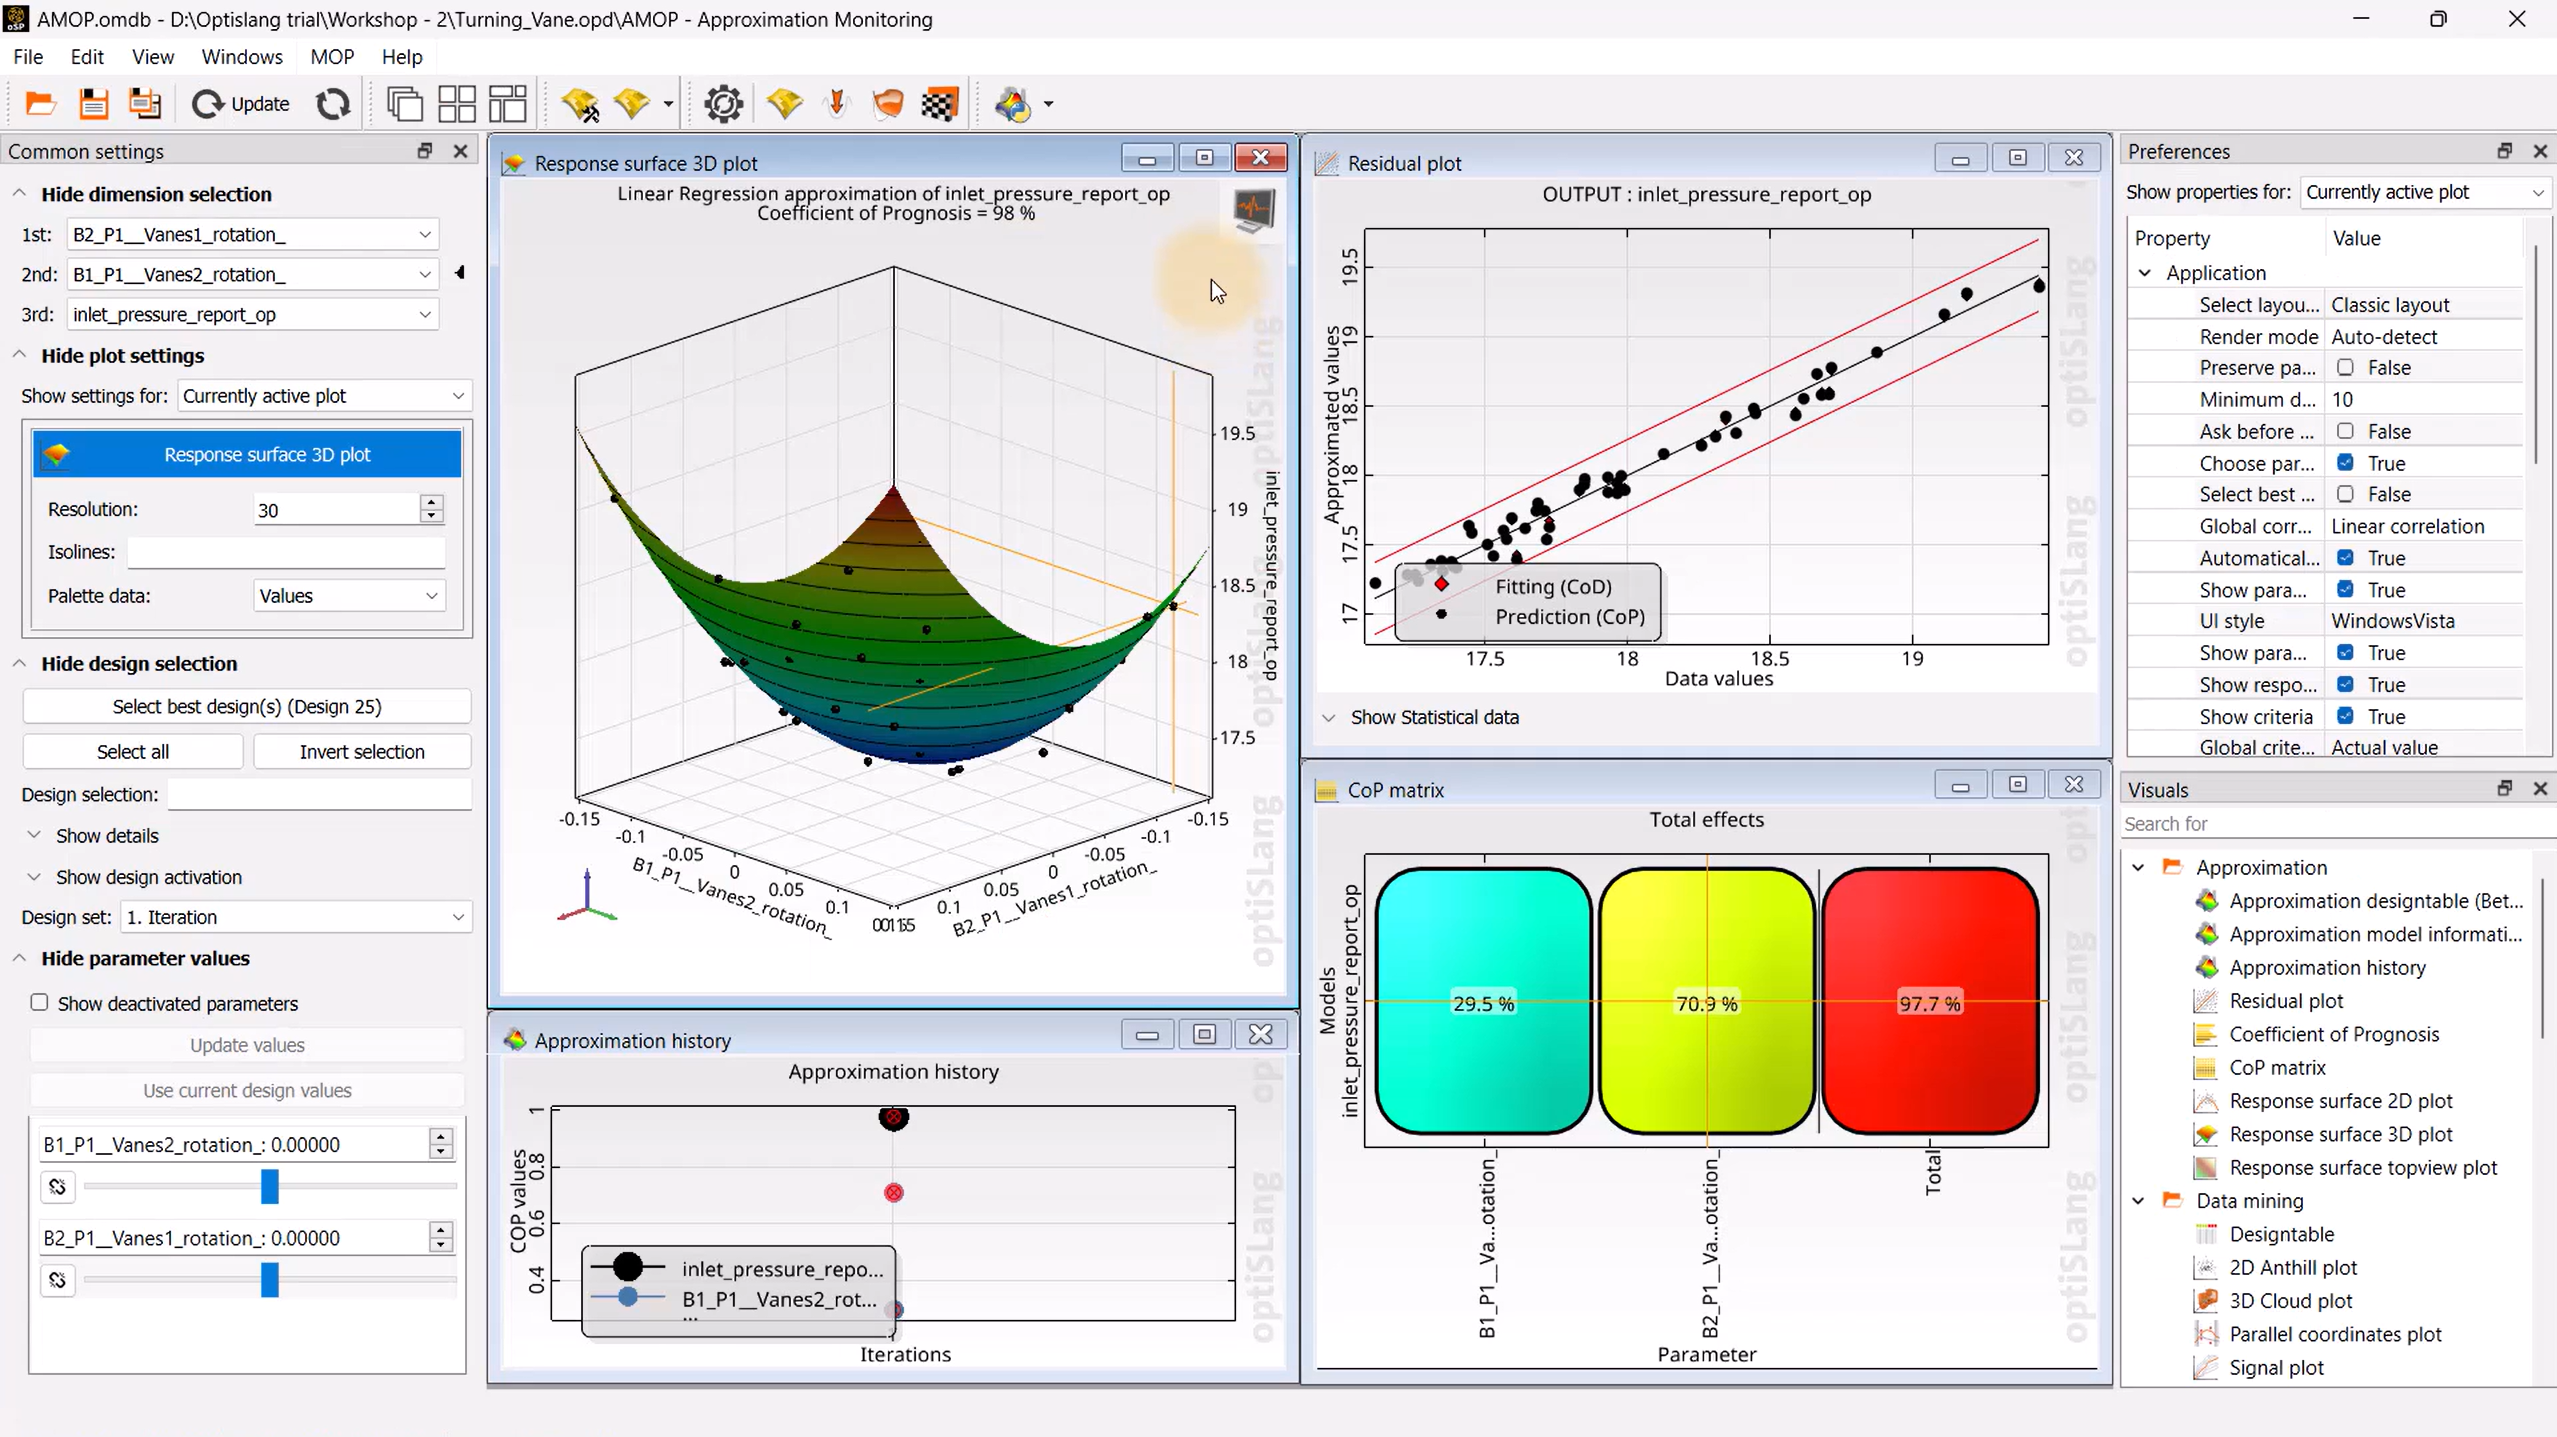Click the settings gear toolbar icon
Screen dimensions: 2557x1437
coord(723,104)
